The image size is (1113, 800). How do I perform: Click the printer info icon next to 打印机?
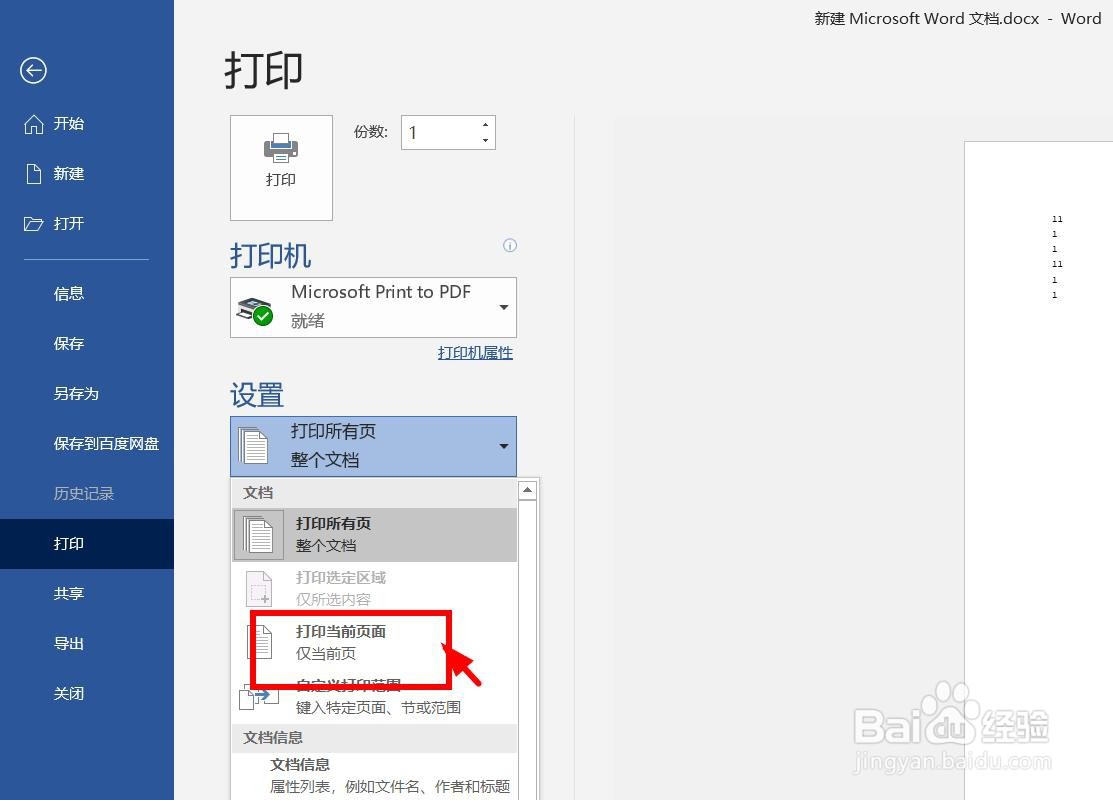510,246
